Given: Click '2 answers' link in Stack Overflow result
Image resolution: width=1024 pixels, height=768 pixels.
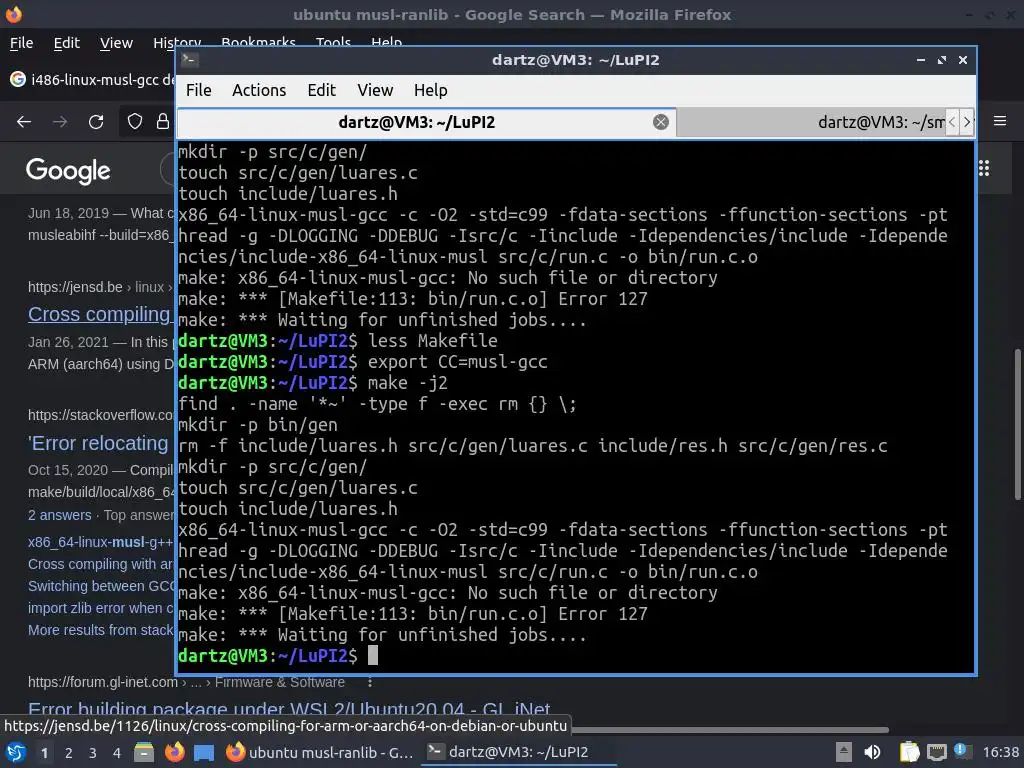Looking at the screenshot, I should (x=59, y=515).
